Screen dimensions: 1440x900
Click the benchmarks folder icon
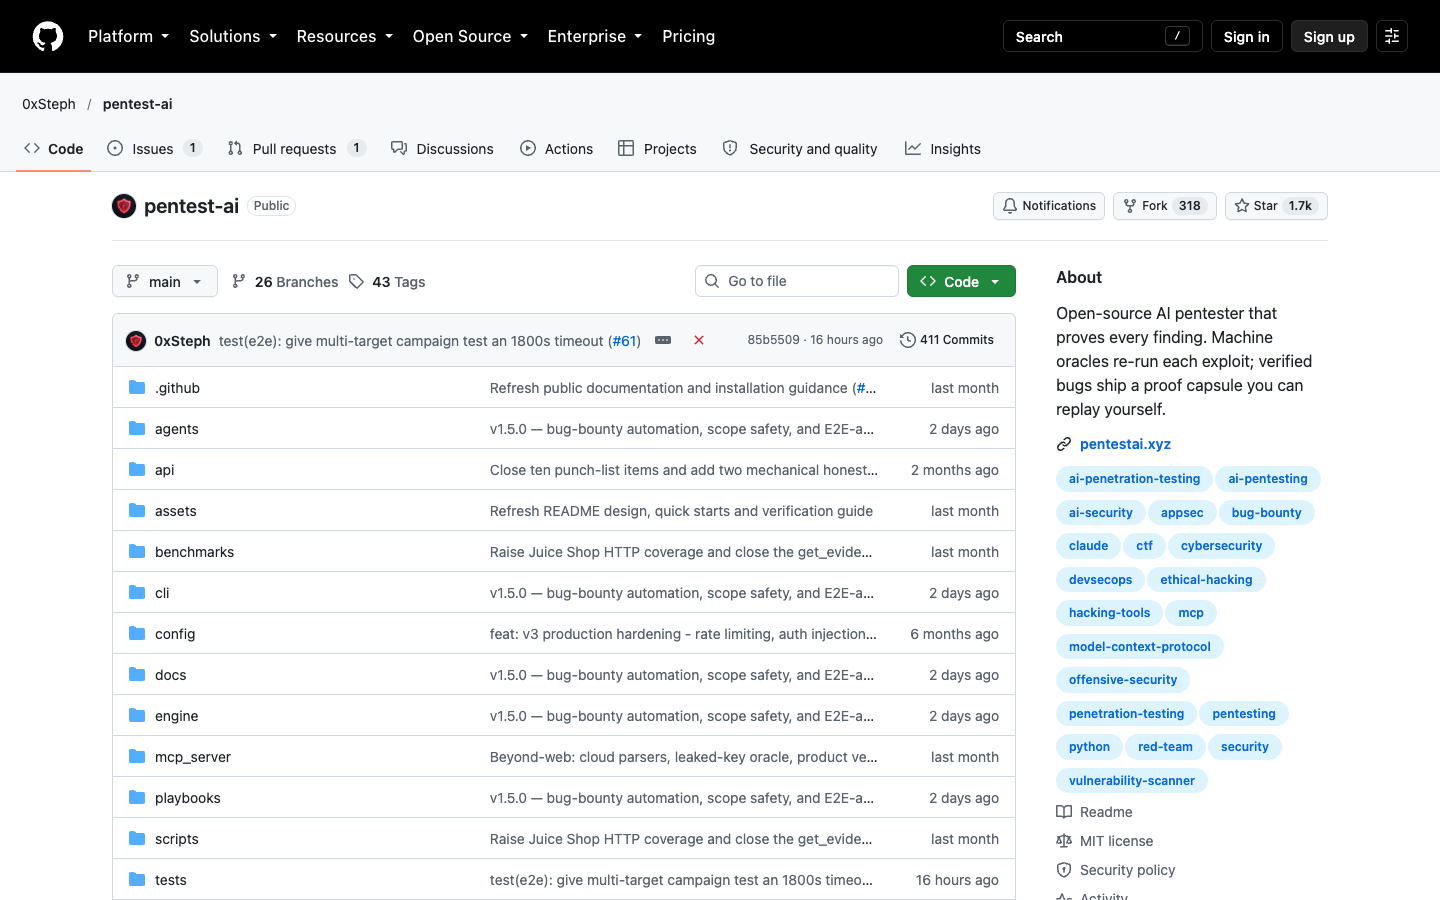point(137,551)
